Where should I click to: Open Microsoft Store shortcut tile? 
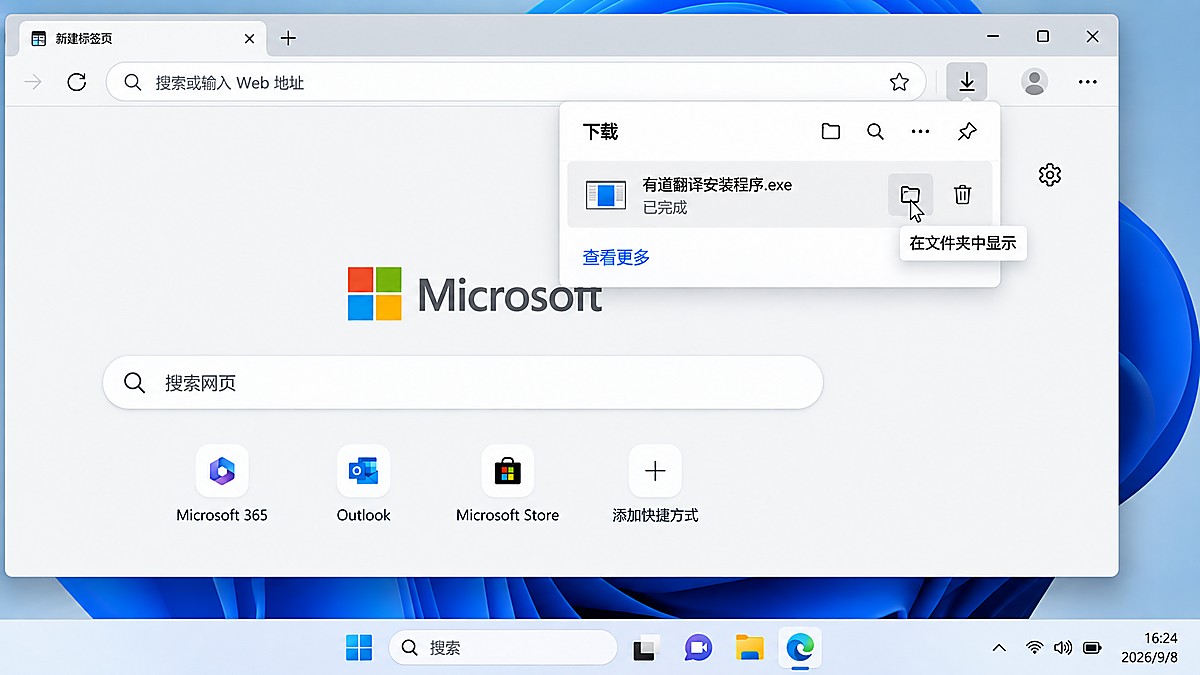coord(507,485)
